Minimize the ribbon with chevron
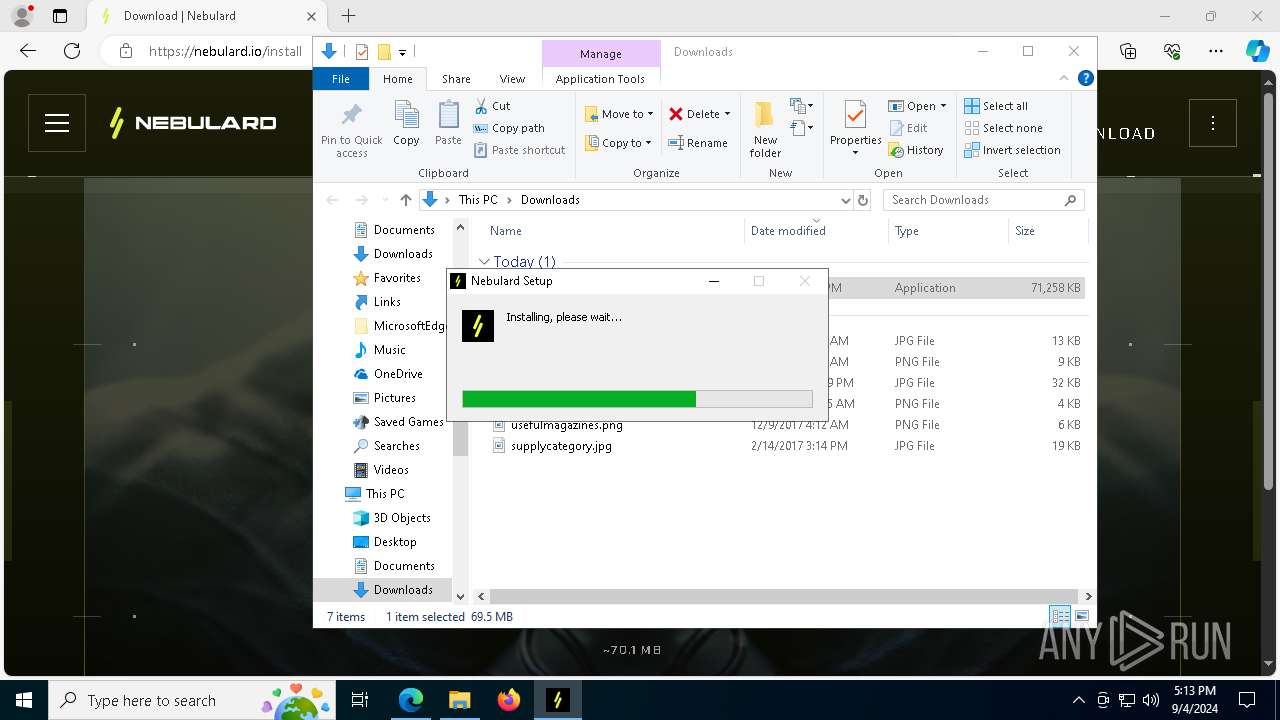This screenshot has width=1280, height=720. pos(1065,78)
